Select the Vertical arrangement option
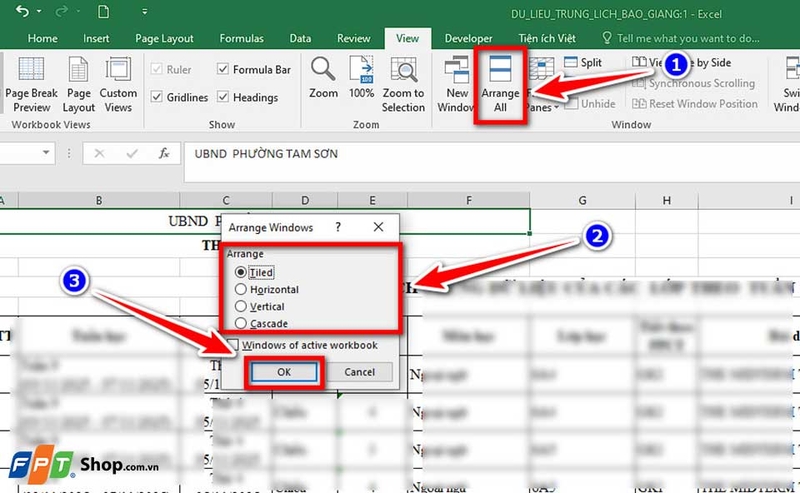800x493 pixels. 240,306
